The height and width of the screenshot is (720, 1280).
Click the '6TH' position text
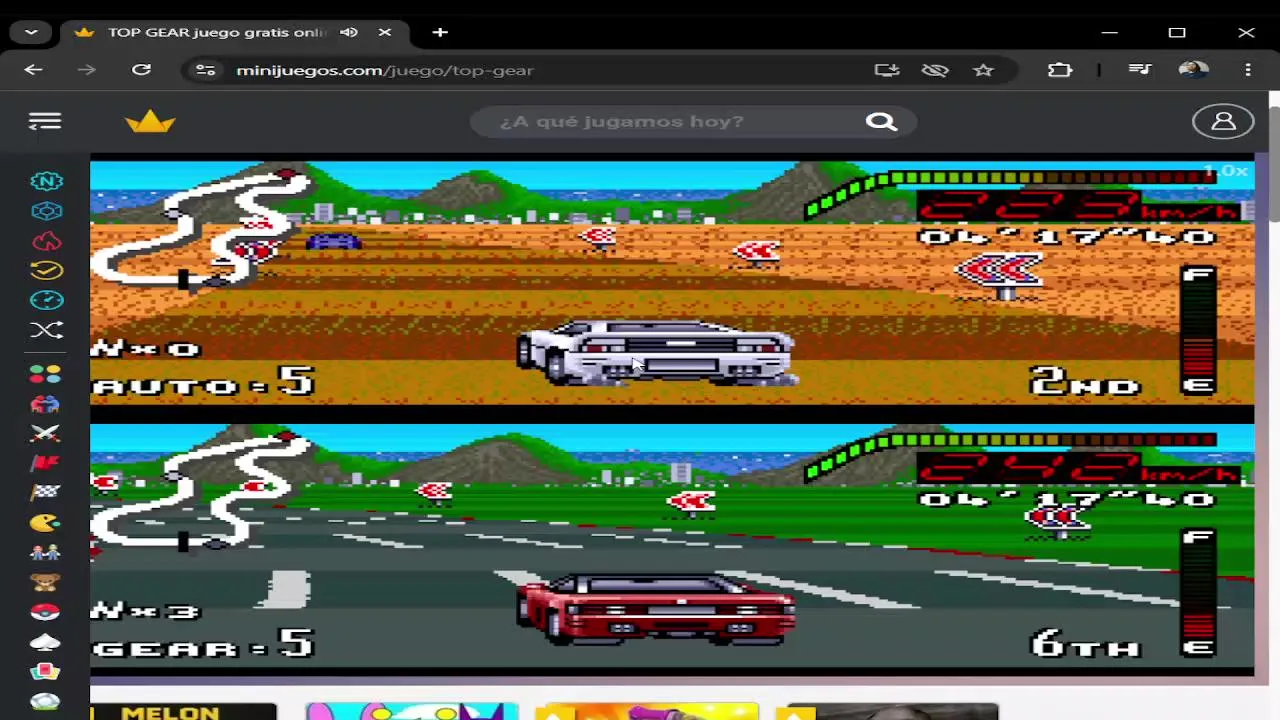tap(1085, 643)
